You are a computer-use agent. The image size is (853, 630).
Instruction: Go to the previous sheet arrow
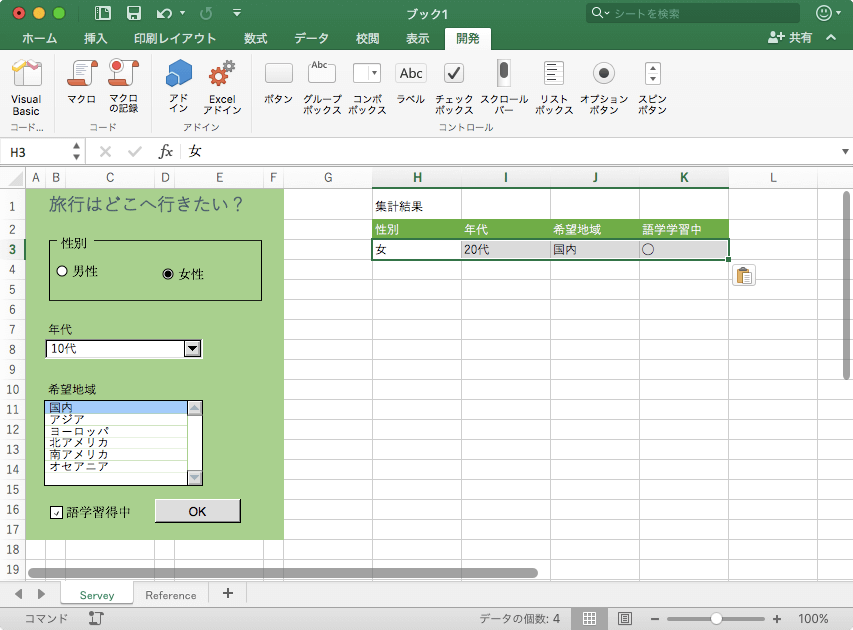coord(18,594)
